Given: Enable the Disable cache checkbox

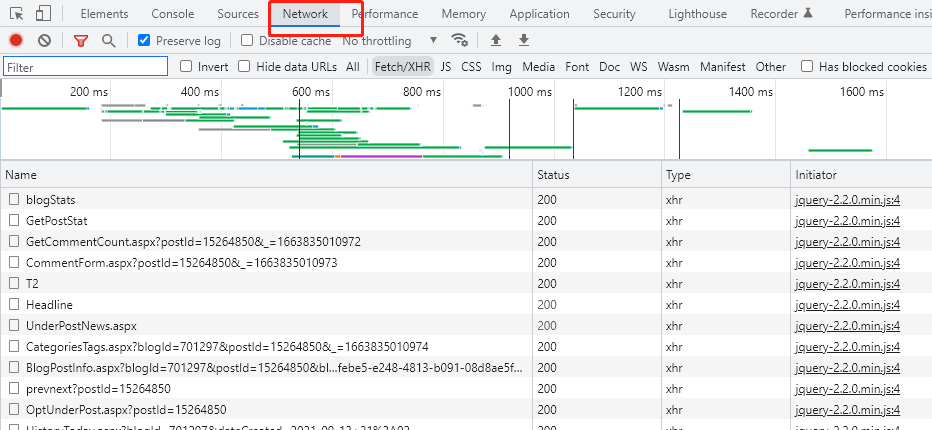Looking at the screenshot, I should [x=247, y=40].
